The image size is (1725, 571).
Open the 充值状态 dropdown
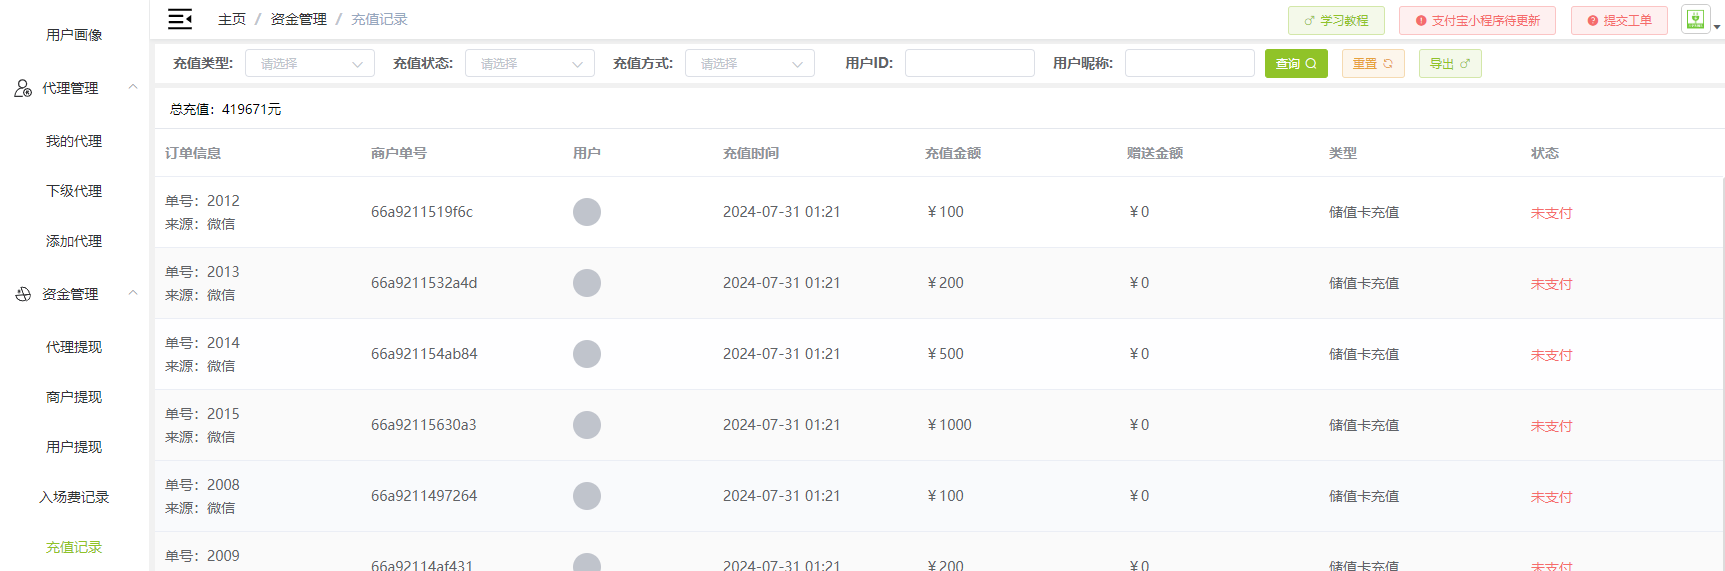click(530, 63)
